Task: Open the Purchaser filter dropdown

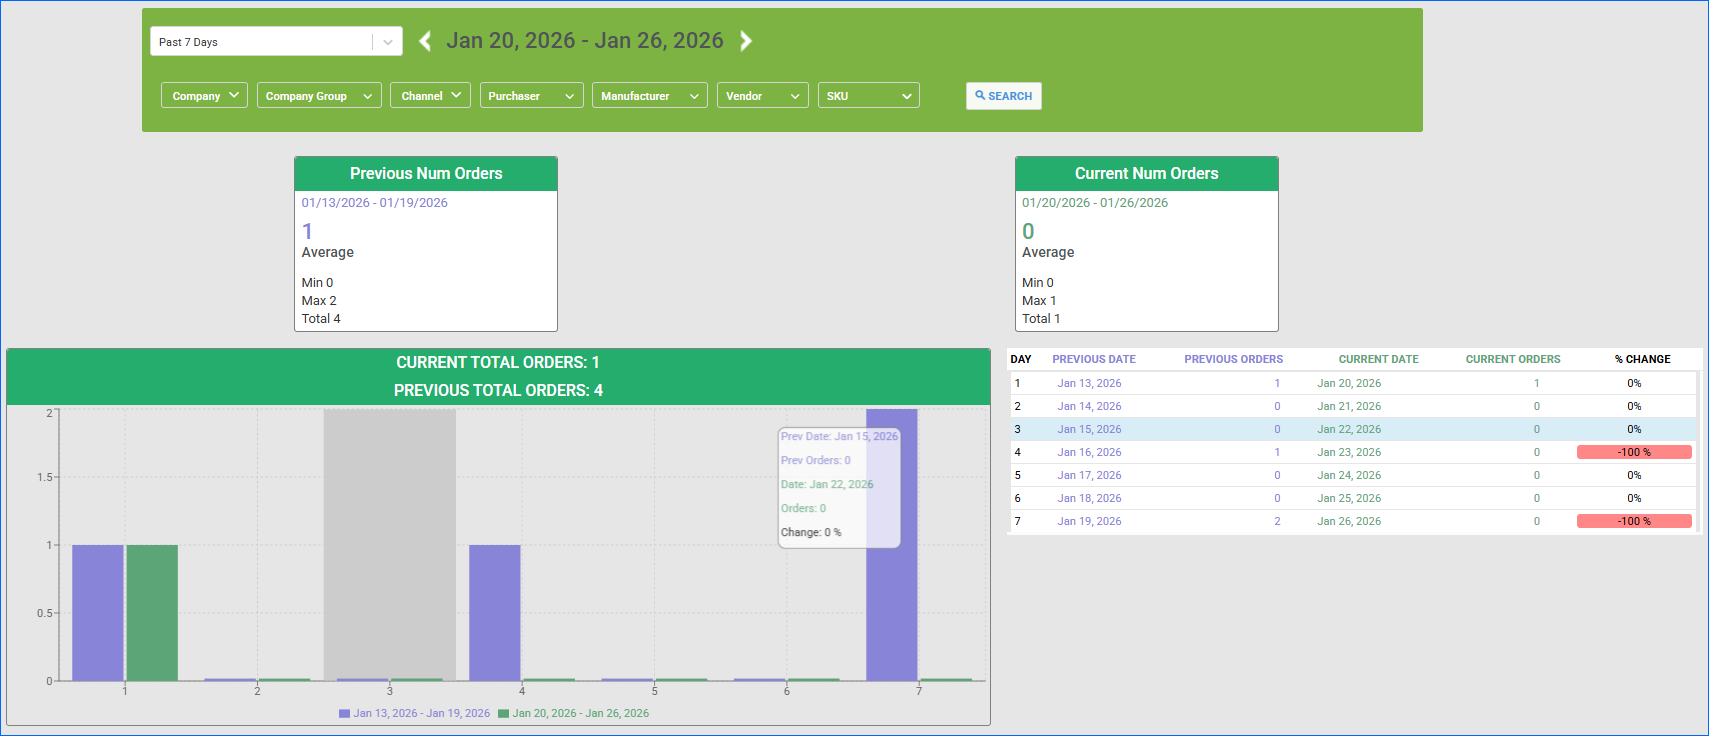Action: point(531,96)
